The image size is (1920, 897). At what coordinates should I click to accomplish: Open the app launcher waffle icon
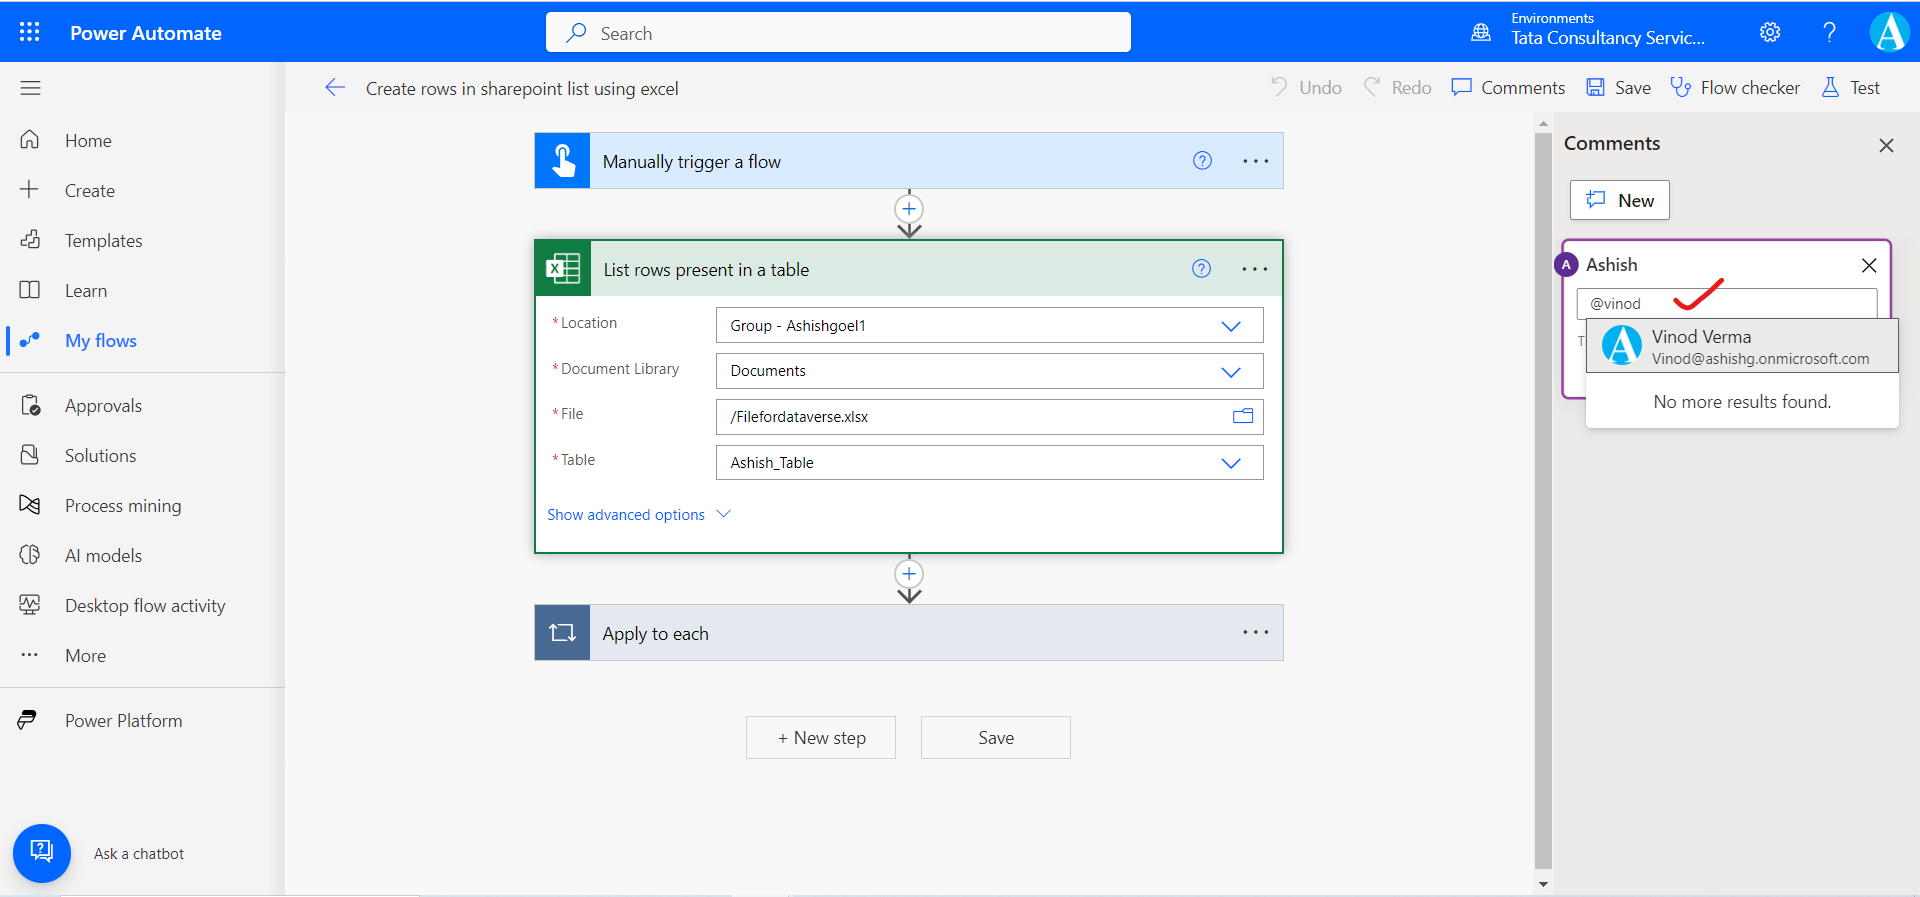click(30, 32)
